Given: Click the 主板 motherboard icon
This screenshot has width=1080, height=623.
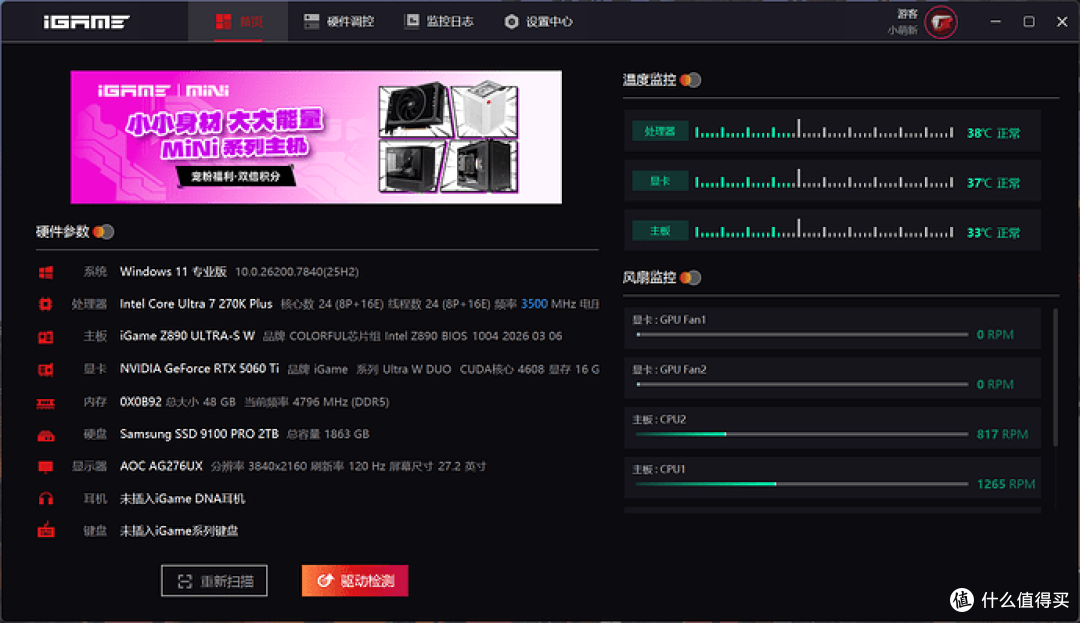Looking at the screenshot, I should click(x=45, y=337).
